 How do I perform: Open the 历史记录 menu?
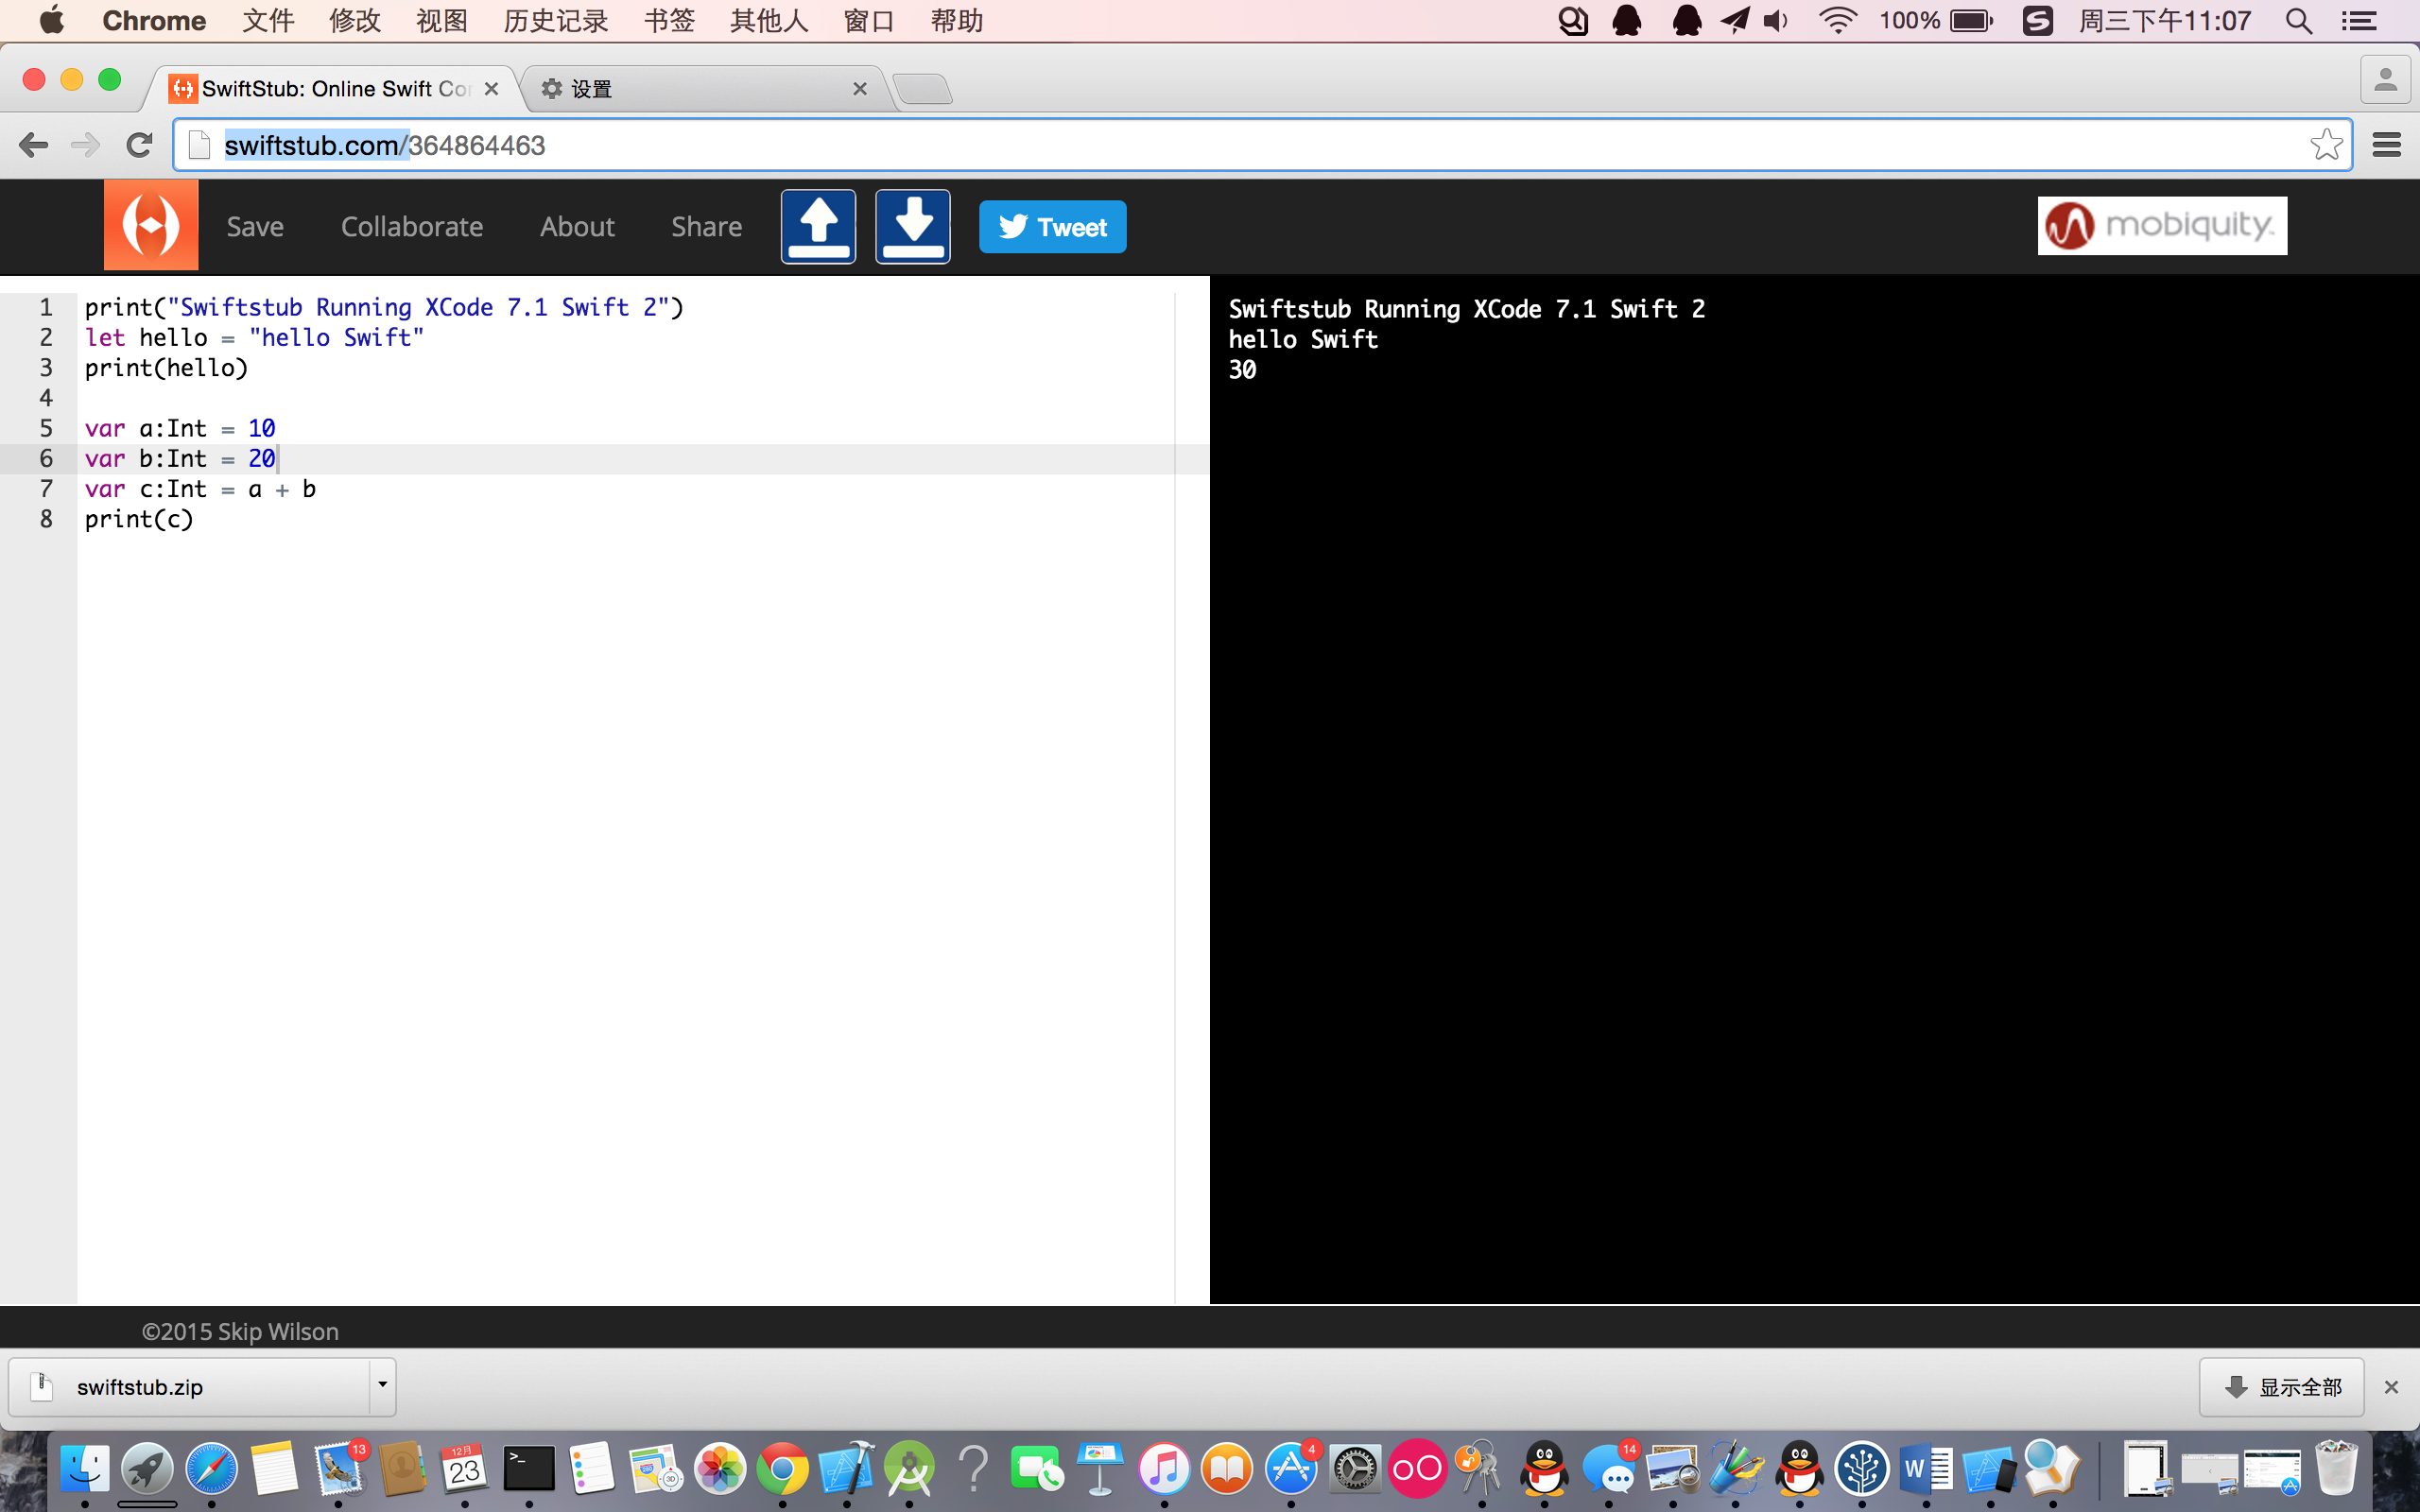click(x=555, y=21)
